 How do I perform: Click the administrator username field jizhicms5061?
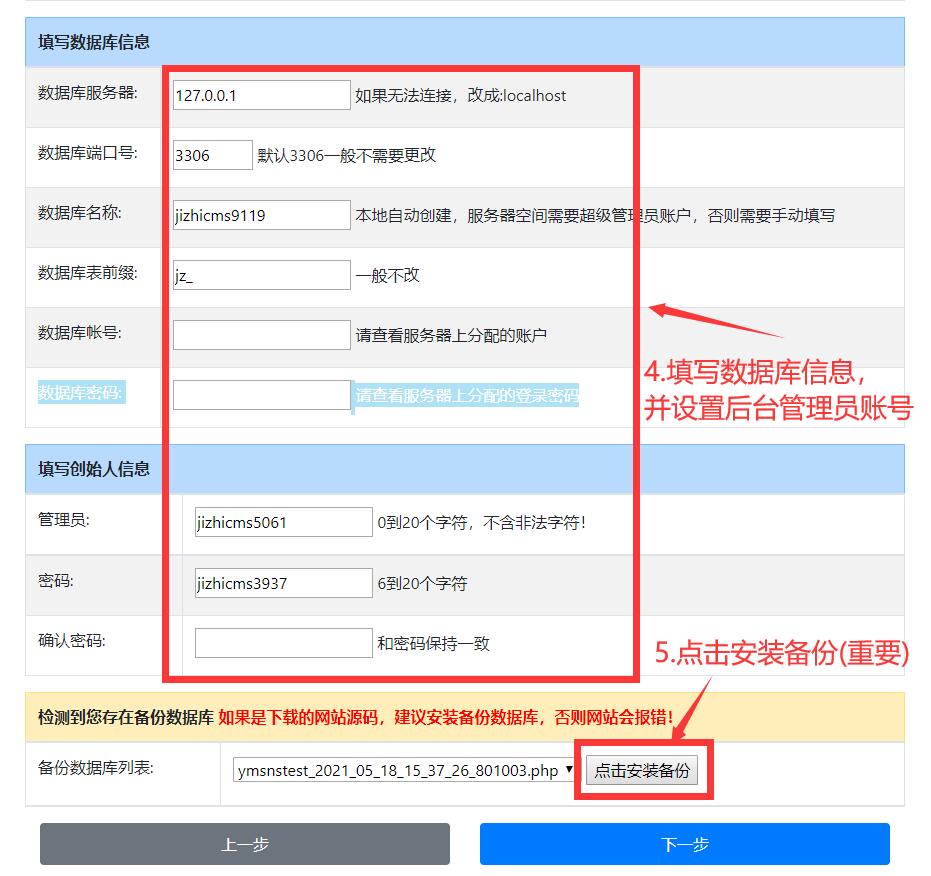point(283,522)
